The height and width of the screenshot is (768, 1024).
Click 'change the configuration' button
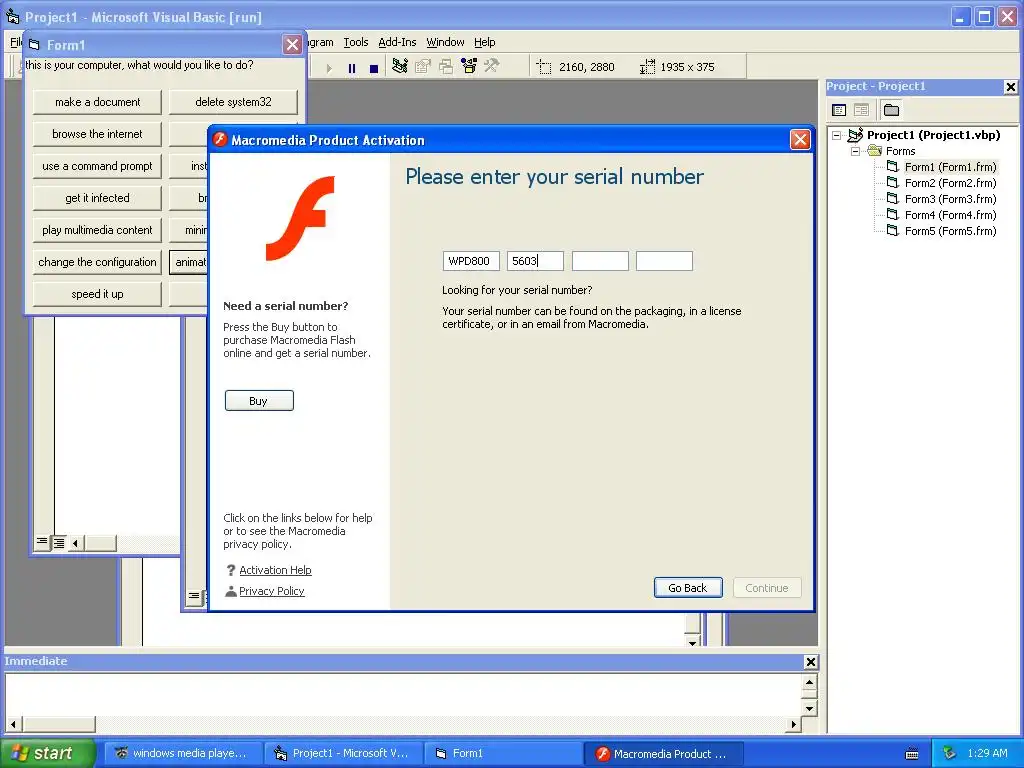[x=97, y=262]
